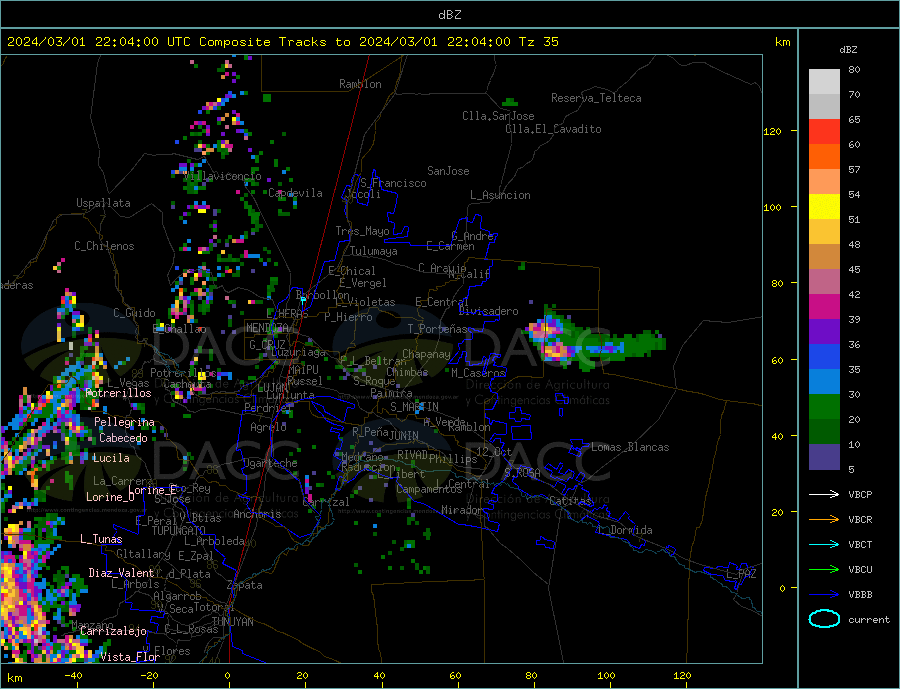Click the 'Tz 35' header value

(x=538, y=42)
